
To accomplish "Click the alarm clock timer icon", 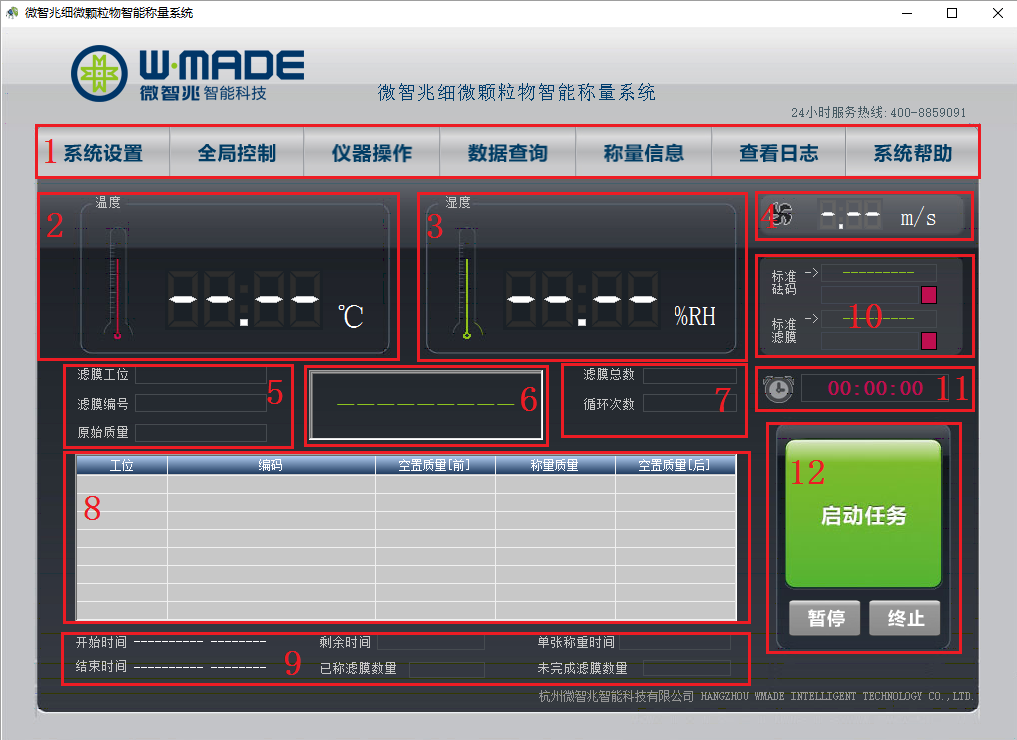I will tap(777, 389).
